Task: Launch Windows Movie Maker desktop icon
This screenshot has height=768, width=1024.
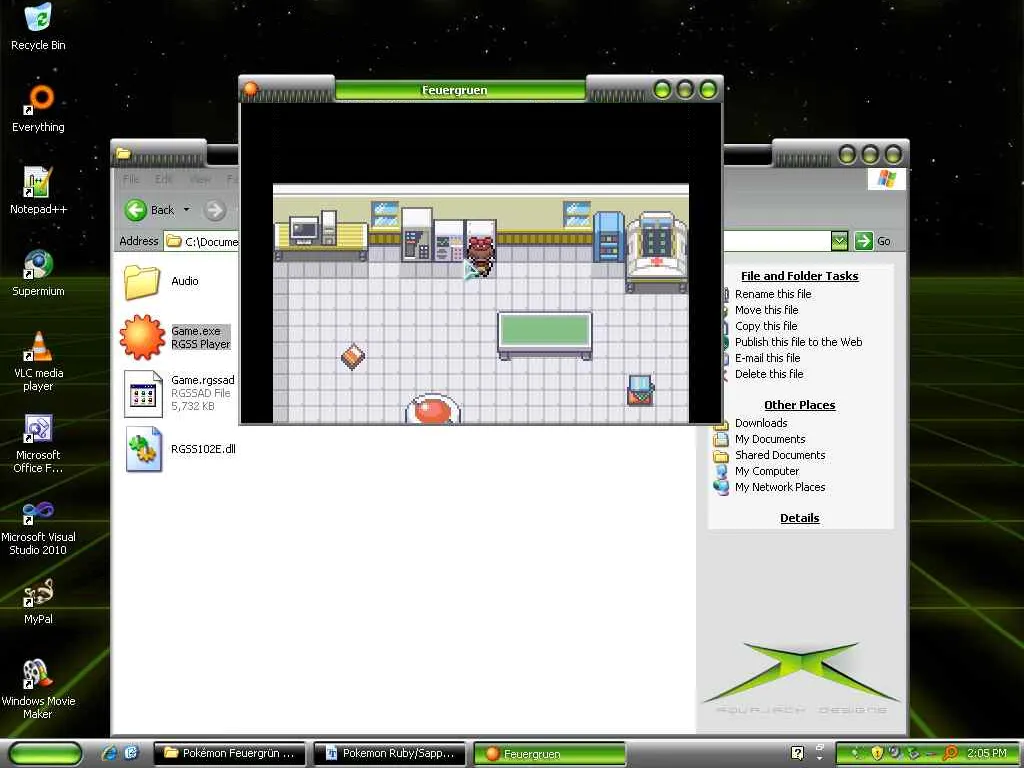Action: pyautogui.click(x=38, y=690)
